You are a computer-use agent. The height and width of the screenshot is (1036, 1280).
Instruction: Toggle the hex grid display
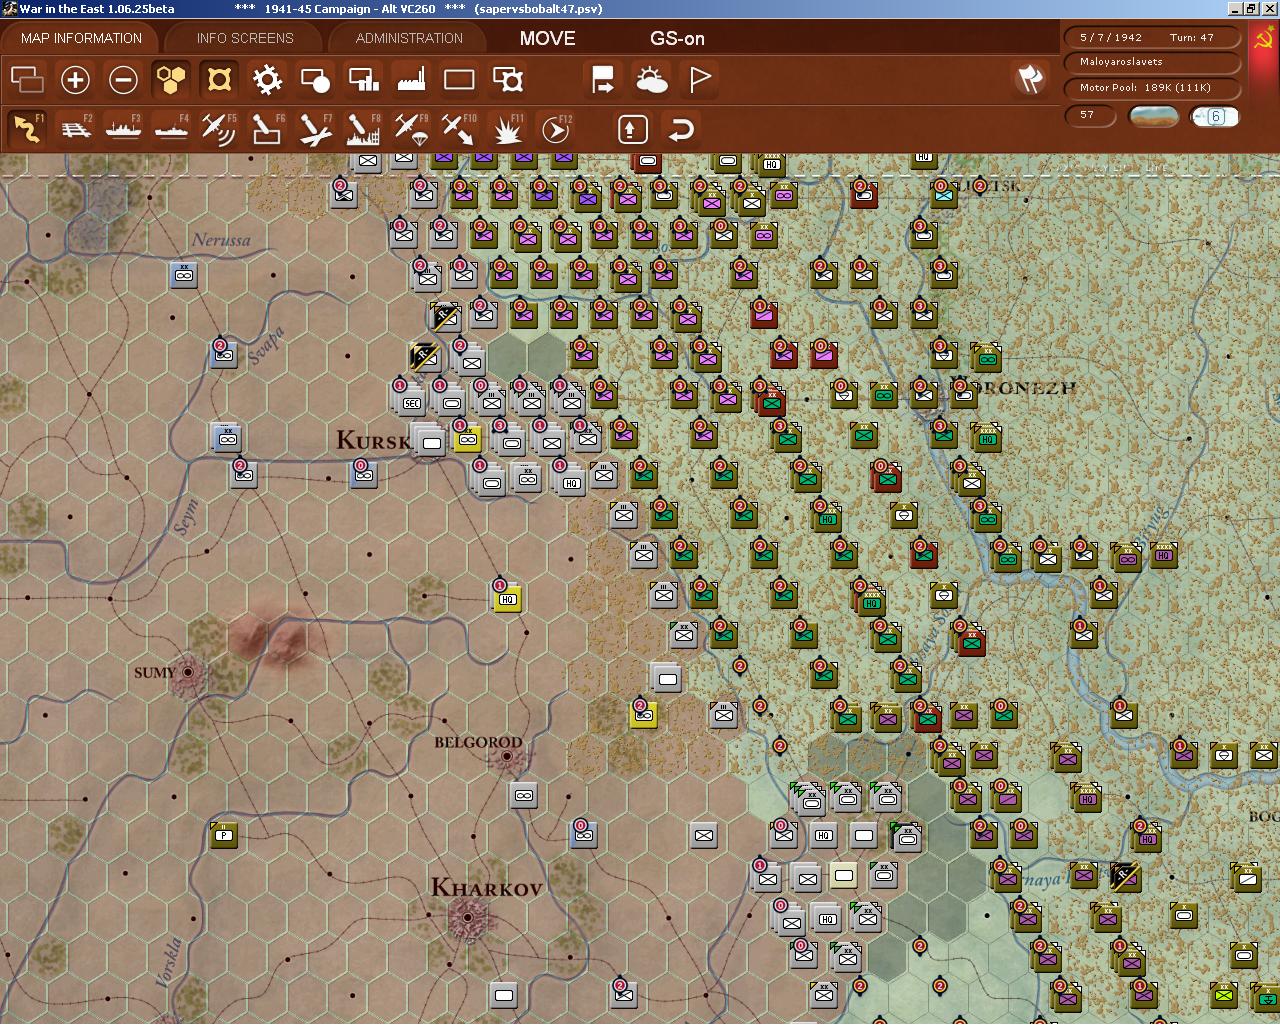(171, 79)
